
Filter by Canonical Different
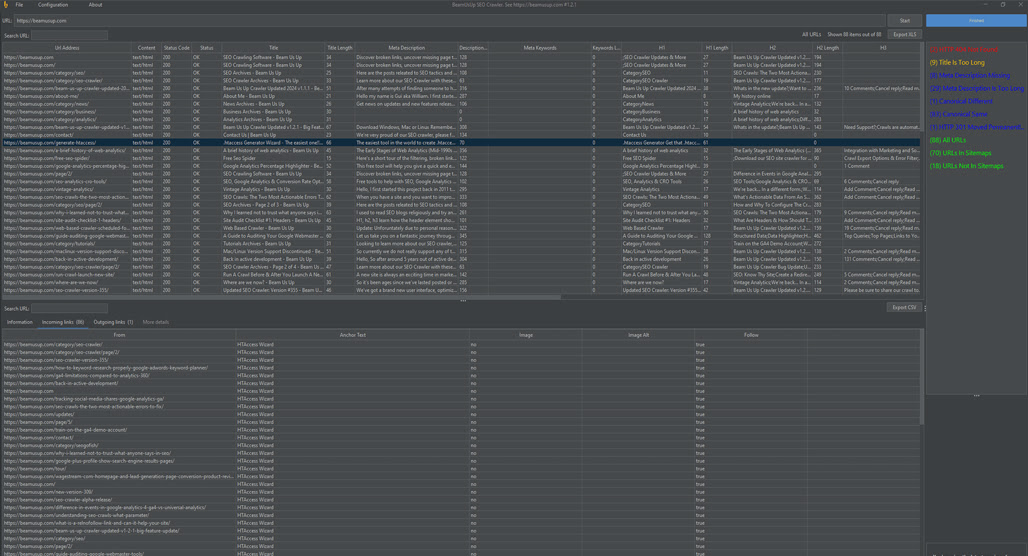961,101
